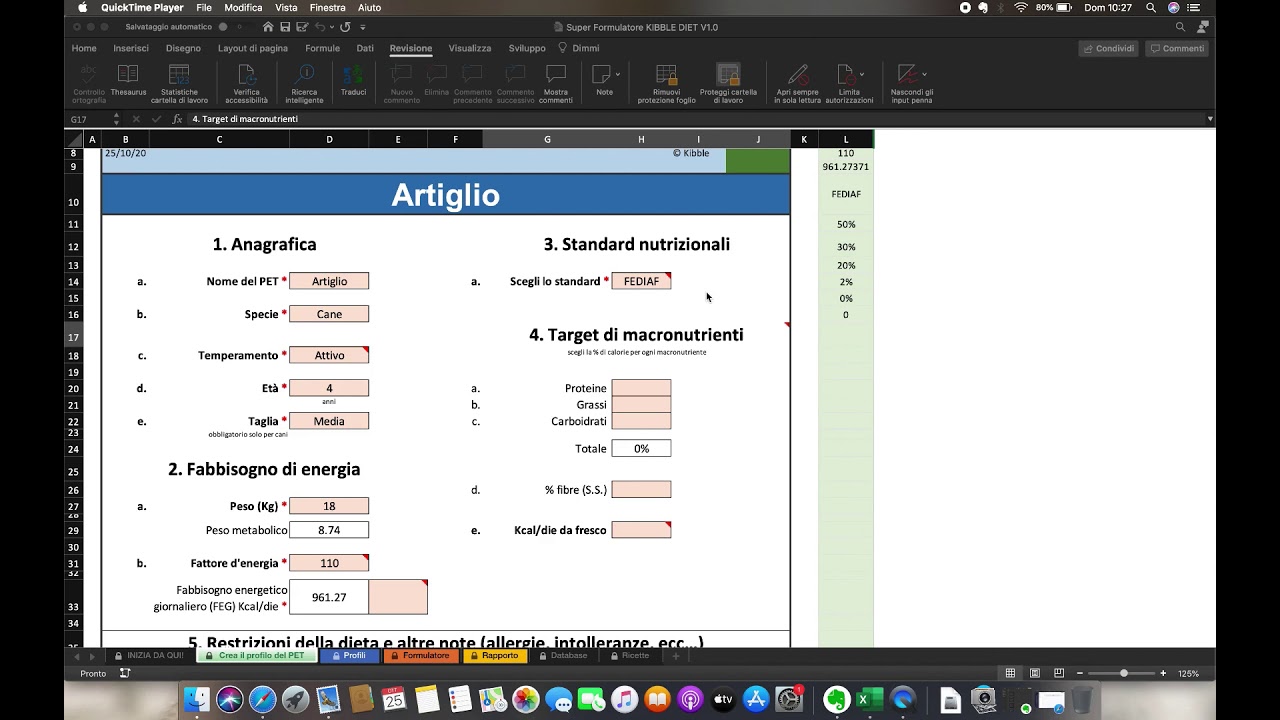Screen dimensions: 1280x720
Task: Switch to the Formulatore sheet tab
Action: (x=420, y=656)
